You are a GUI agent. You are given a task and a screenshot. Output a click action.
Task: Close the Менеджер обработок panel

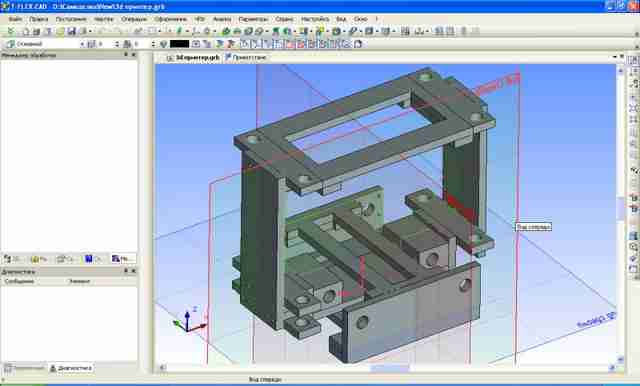[133, 54]
